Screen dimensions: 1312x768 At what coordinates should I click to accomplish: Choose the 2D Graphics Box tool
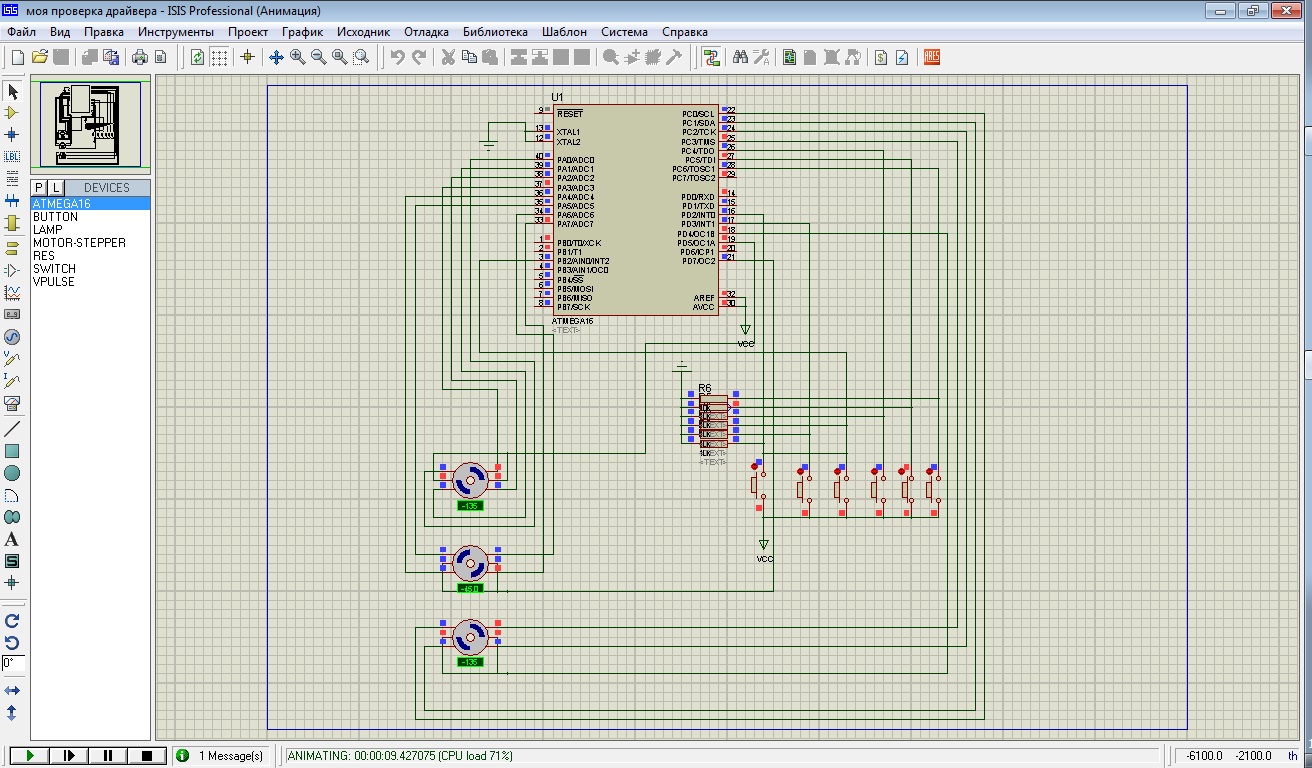point(12,451)
